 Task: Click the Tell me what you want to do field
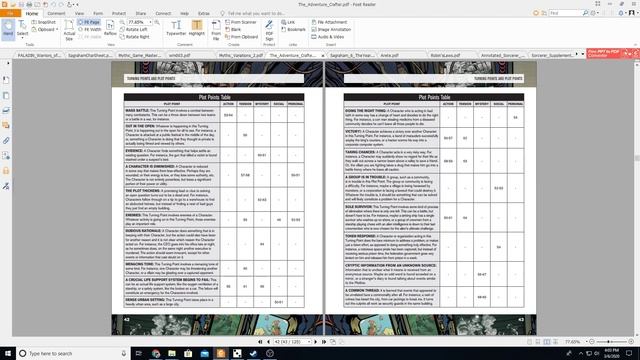pos(253,13)
